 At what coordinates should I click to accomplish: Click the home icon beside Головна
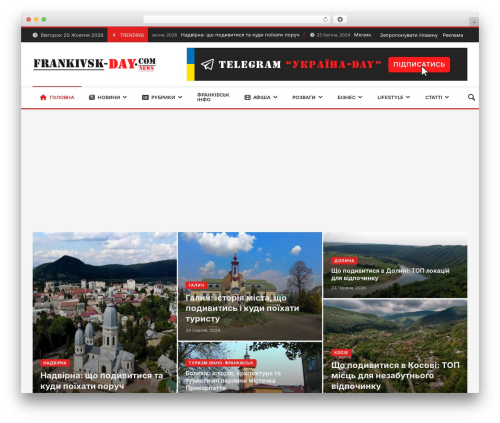[x=43, y=97]
